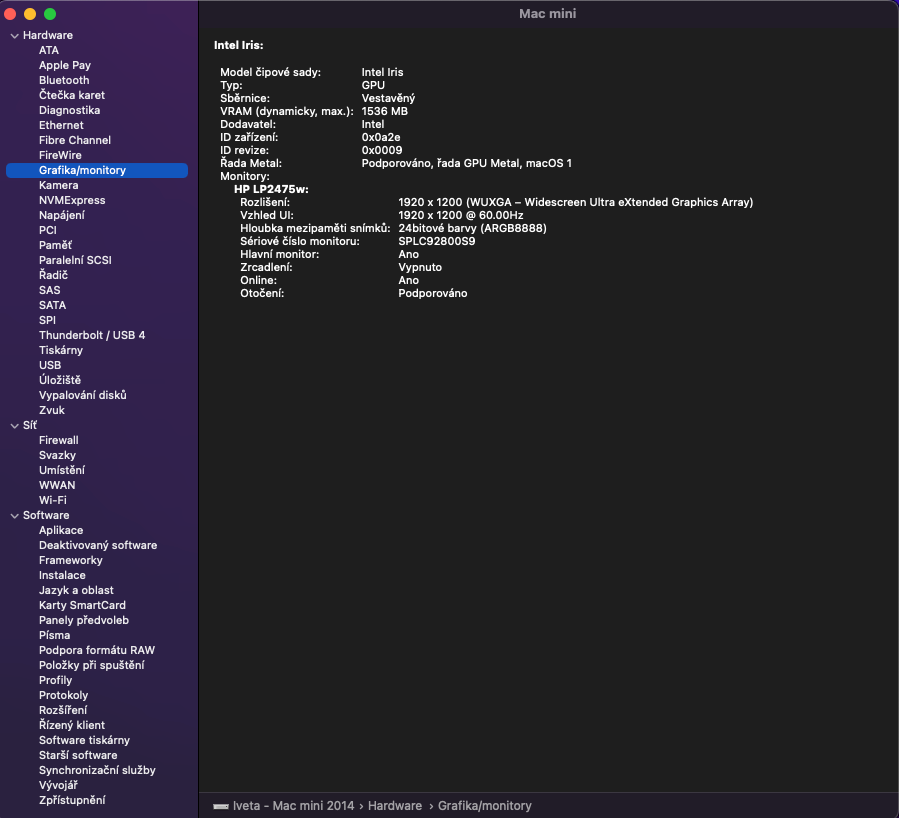Select NVMExpress in sidebar
This screenshot has height=818, width=899.
(72, 200)
